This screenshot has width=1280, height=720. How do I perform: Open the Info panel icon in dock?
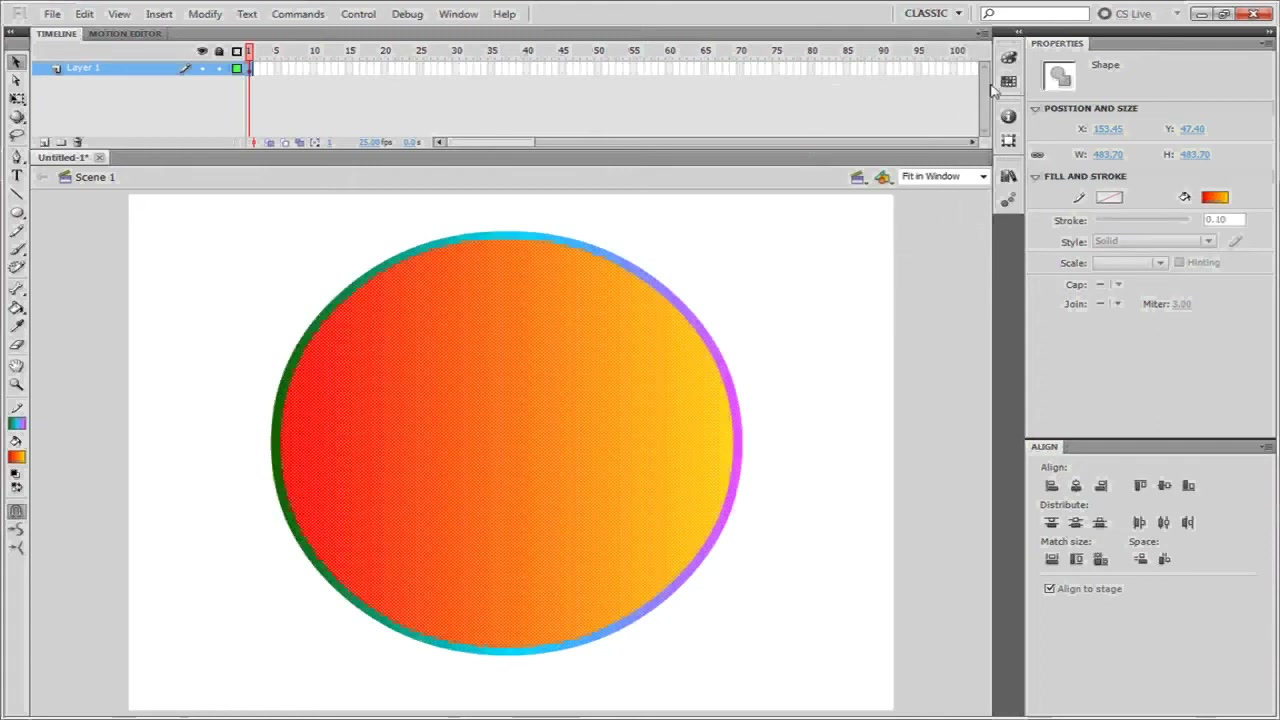[x=1008, y=116]
